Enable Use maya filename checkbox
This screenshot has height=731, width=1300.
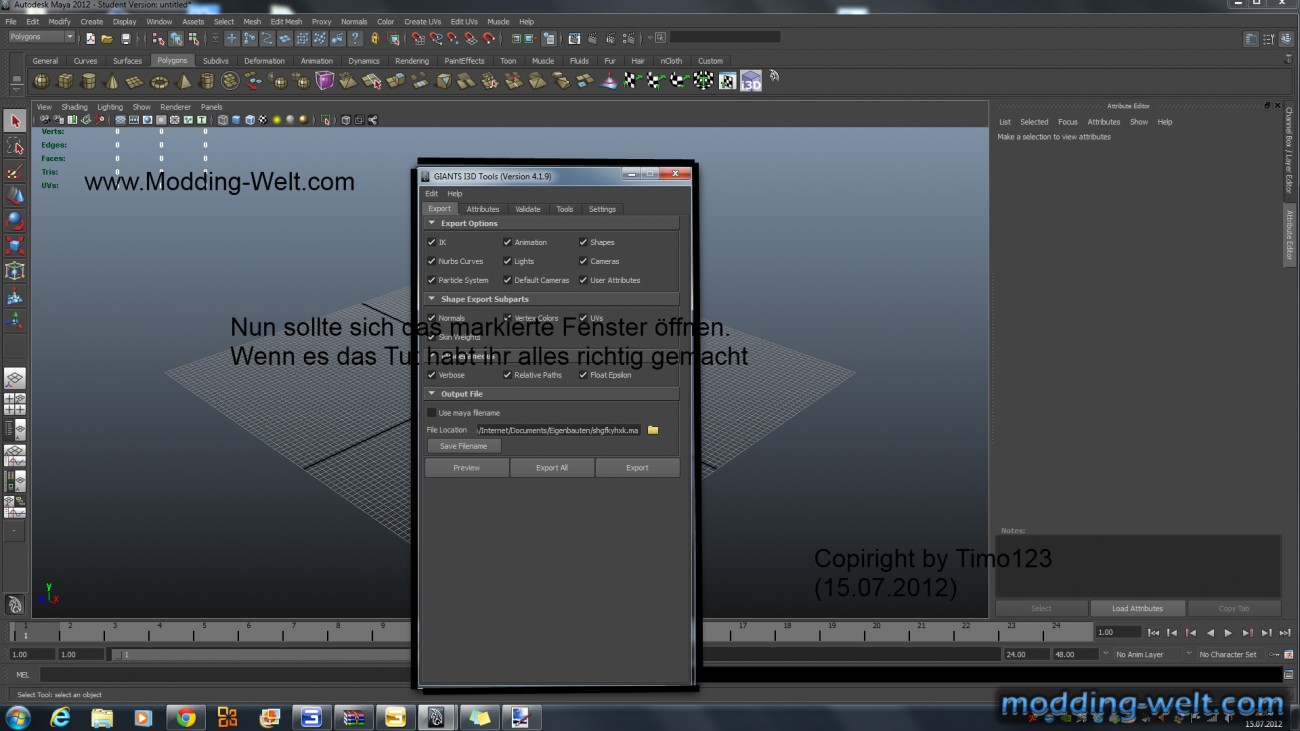[432, 413]
